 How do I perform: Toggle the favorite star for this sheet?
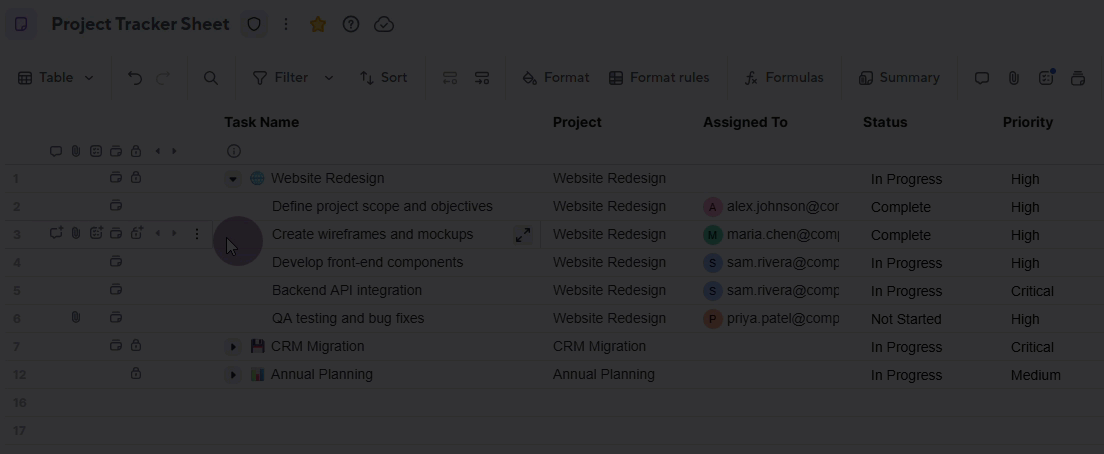[x=318, y=25]
